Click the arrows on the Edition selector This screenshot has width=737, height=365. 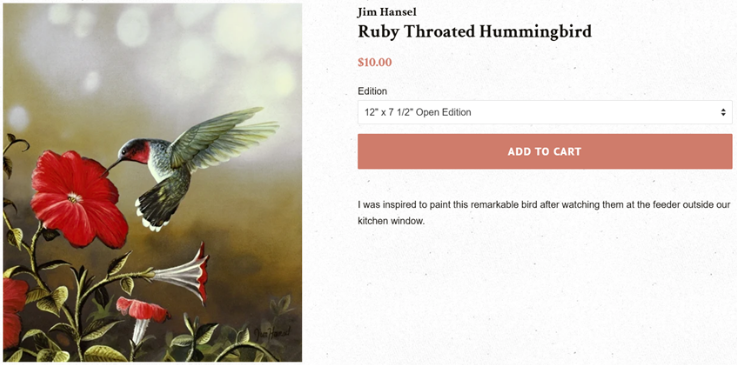point(723,112)
